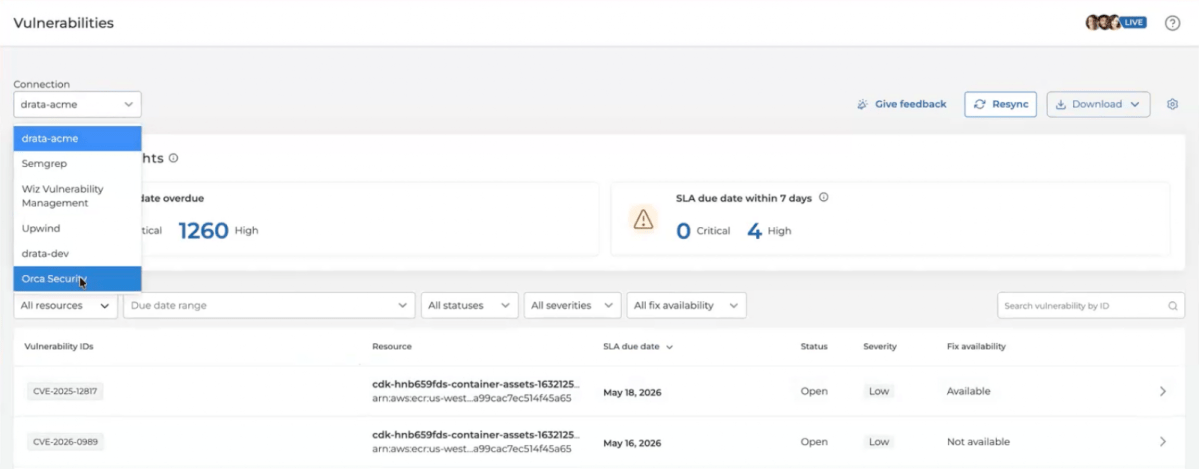The width and height of the screenshot is (1199, 469).
Task: Open the Connection dropdown showing drata-acme
Action: [x=77, y=104]
